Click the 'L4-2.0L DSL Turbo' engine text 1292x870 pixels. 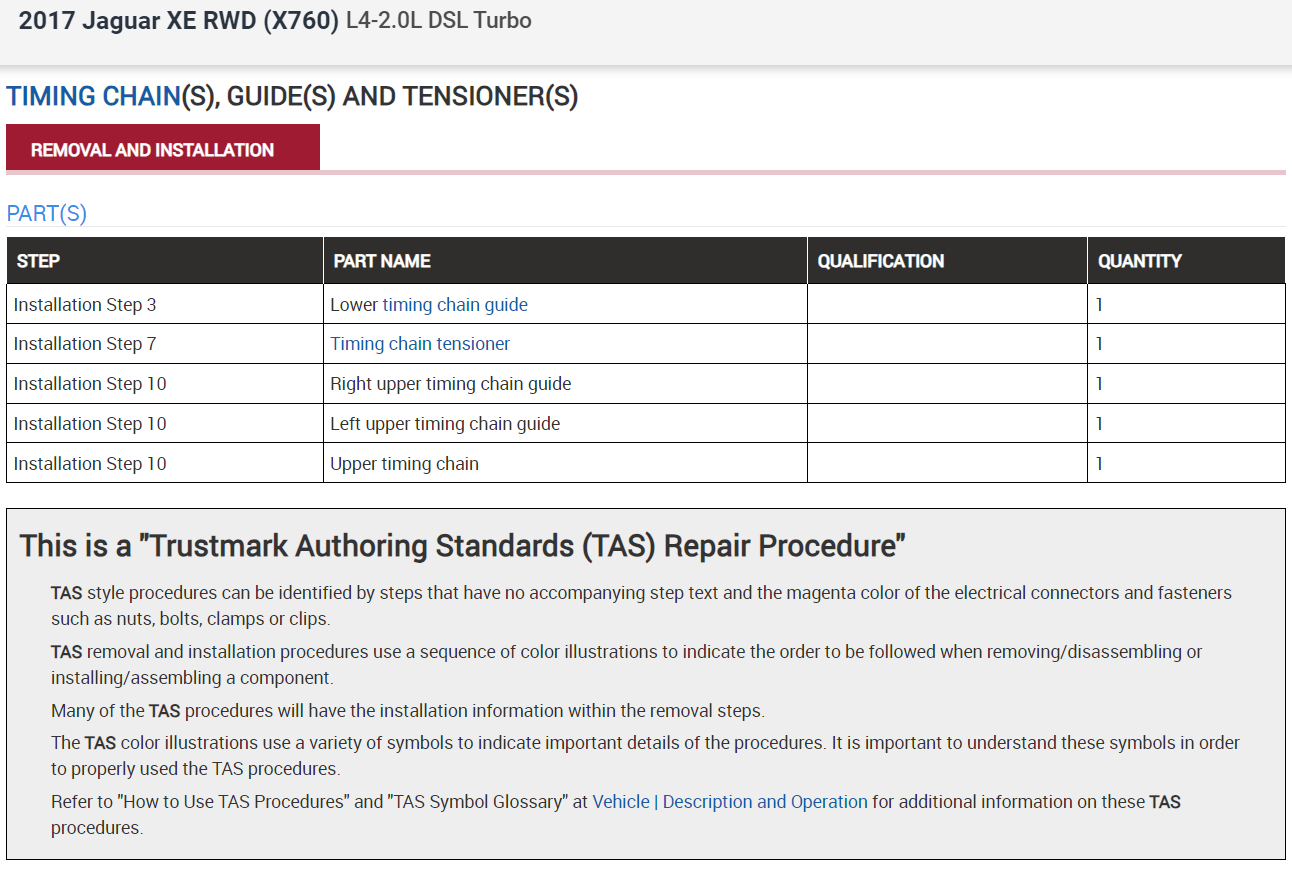438,21
